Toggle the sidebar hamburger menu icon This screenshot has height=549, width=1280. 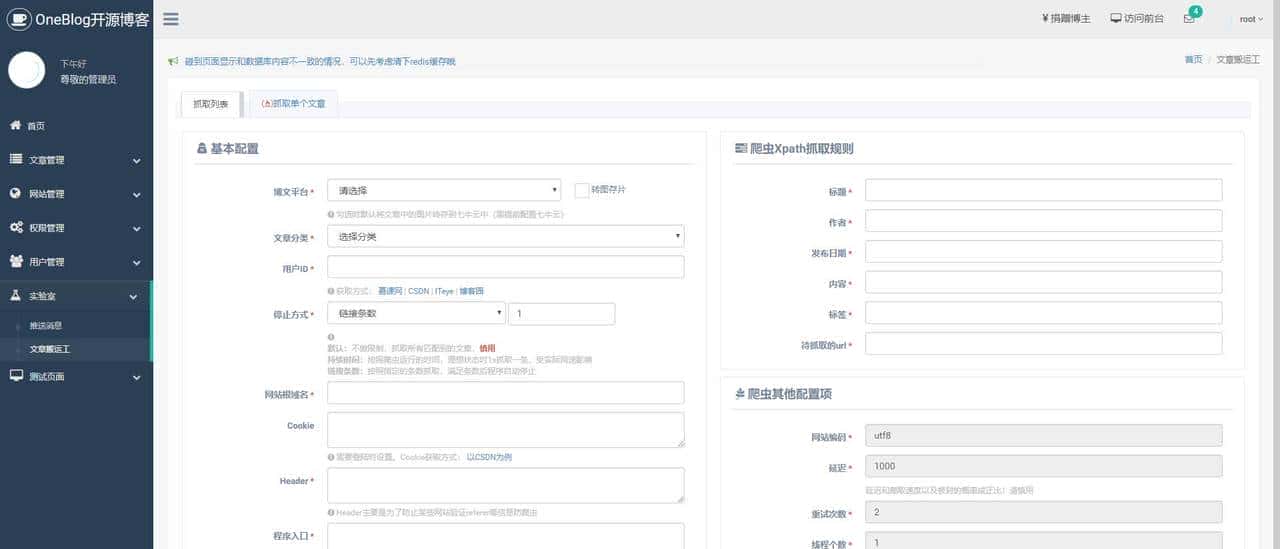171,19
